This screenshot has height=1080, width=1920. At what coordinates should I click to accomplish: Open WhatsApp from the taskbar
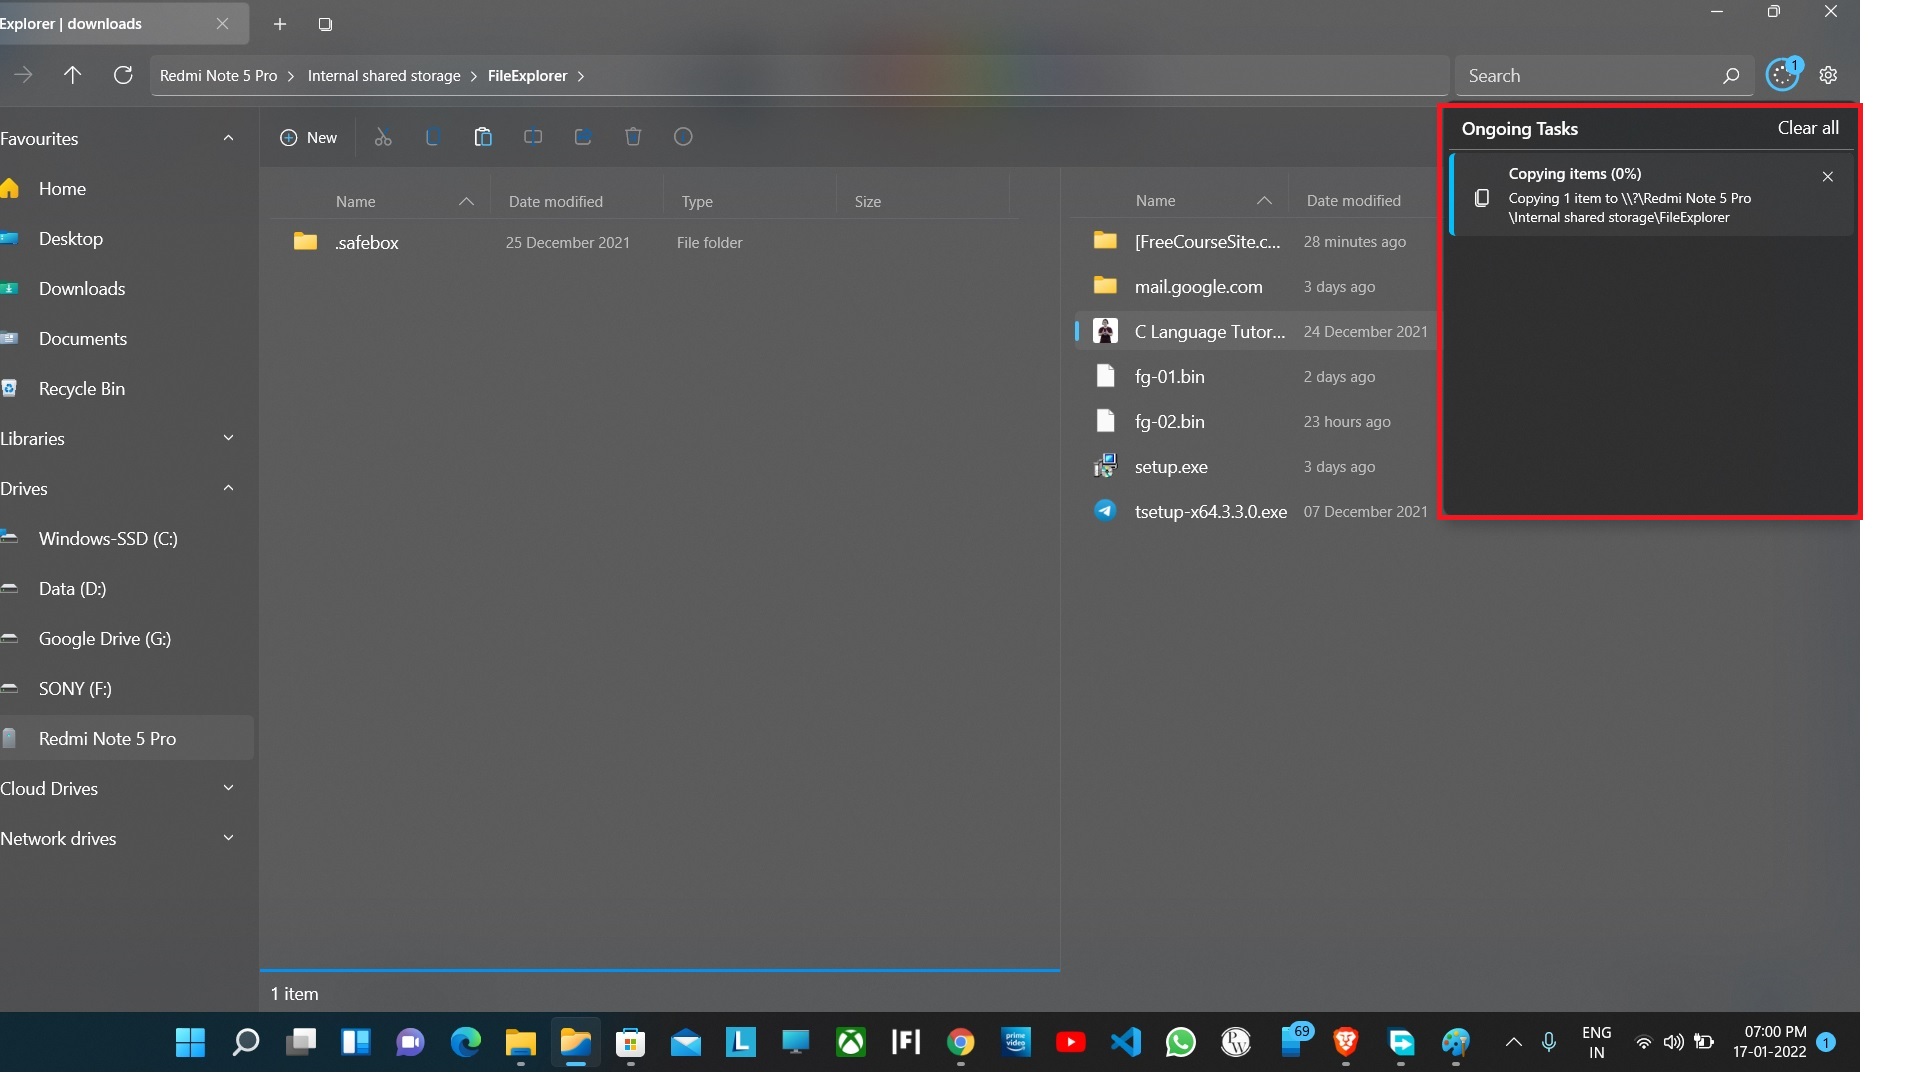click(1180, 1043)
